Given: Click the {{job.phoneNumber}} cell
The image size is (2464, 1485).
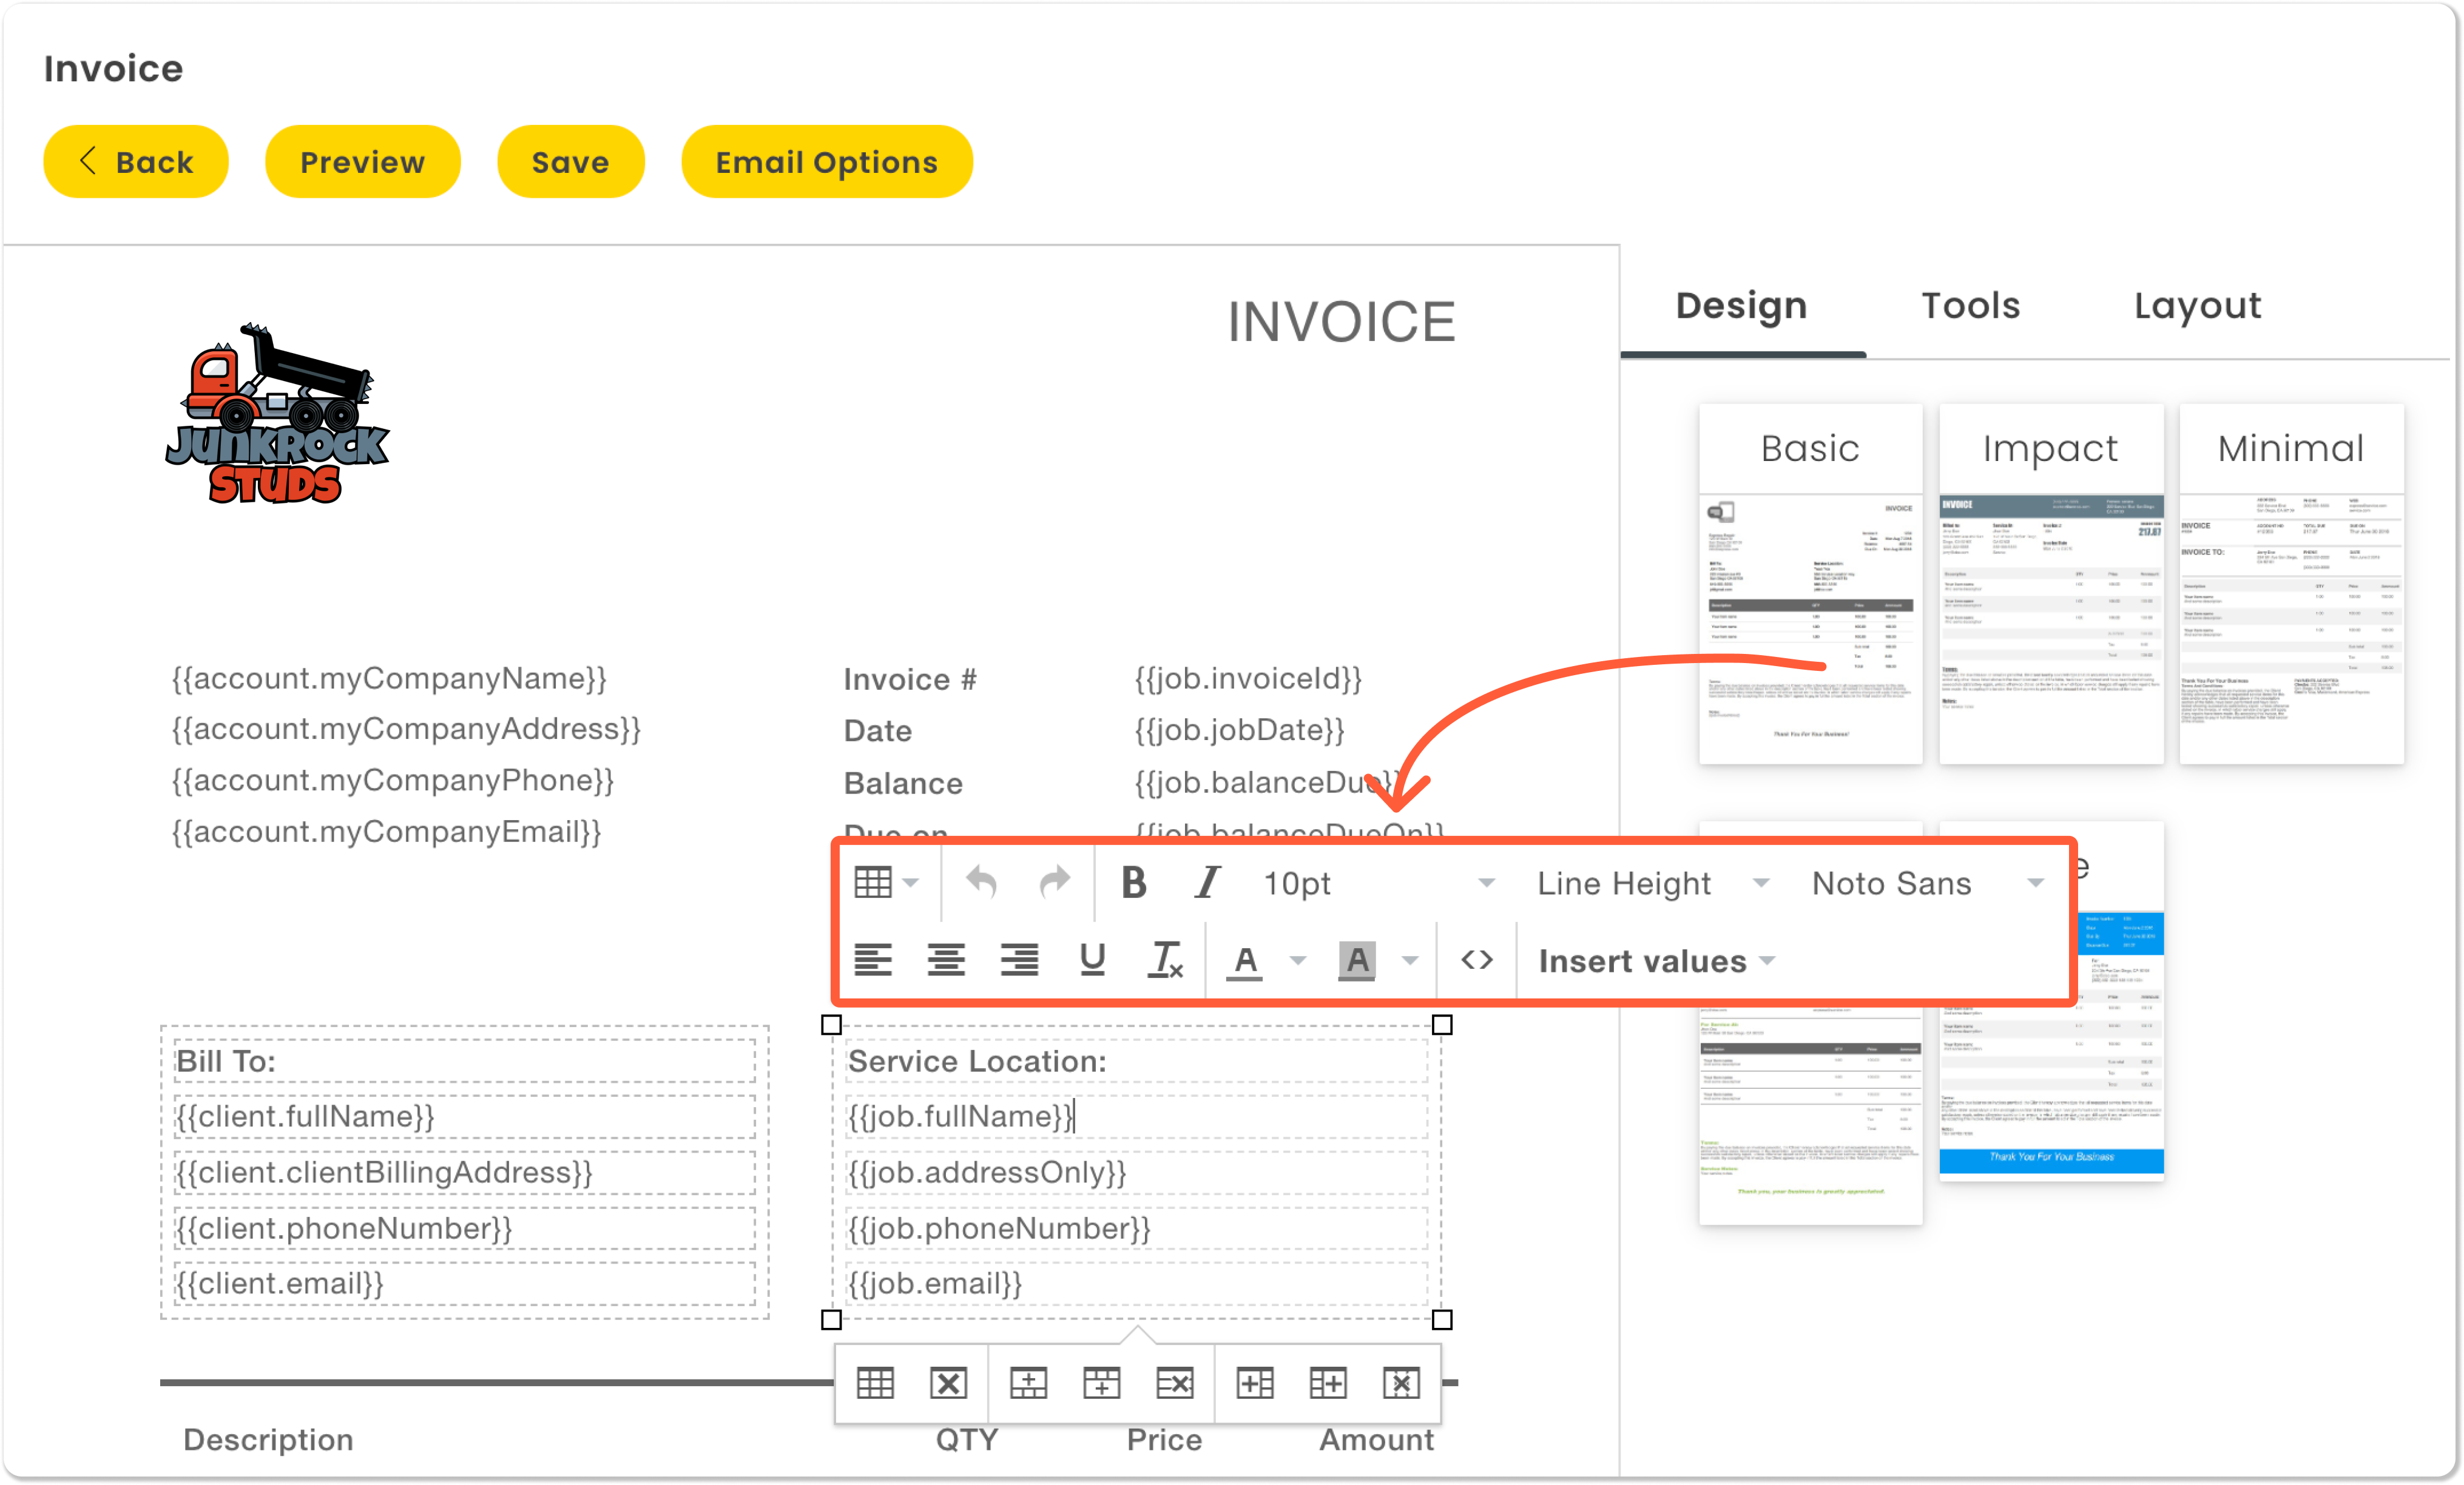Looking at the screenshot, I should 1136,1228.
